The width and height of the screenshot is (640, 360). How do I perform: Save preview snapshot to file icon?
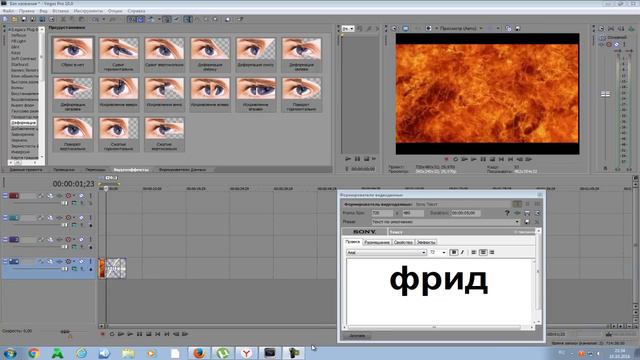tap(518, 29)
